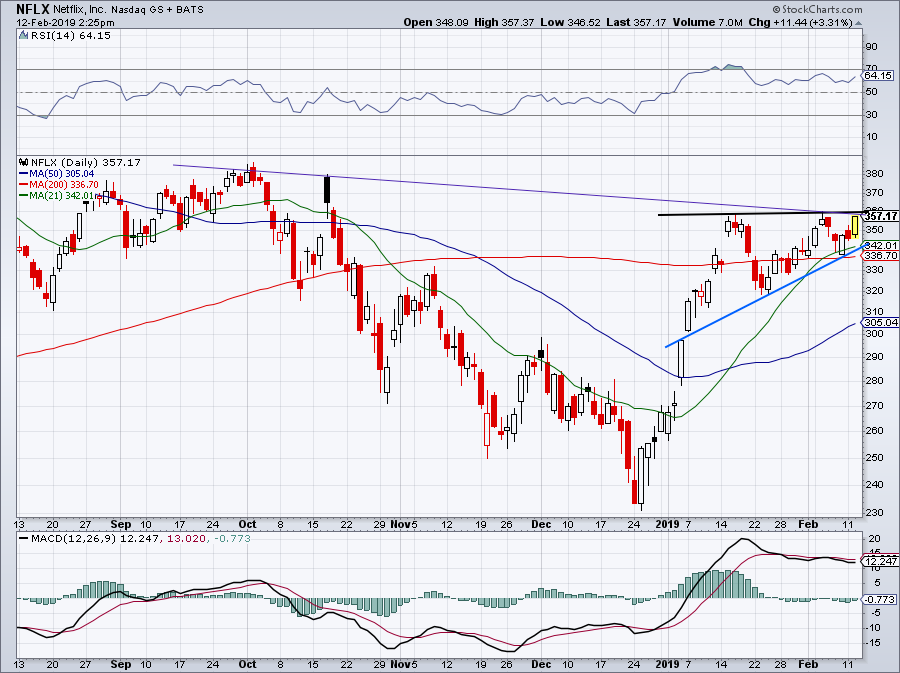Open the StockCharts.com copyright link
This screenshot has height=673, width=900.
coord(817,9)
